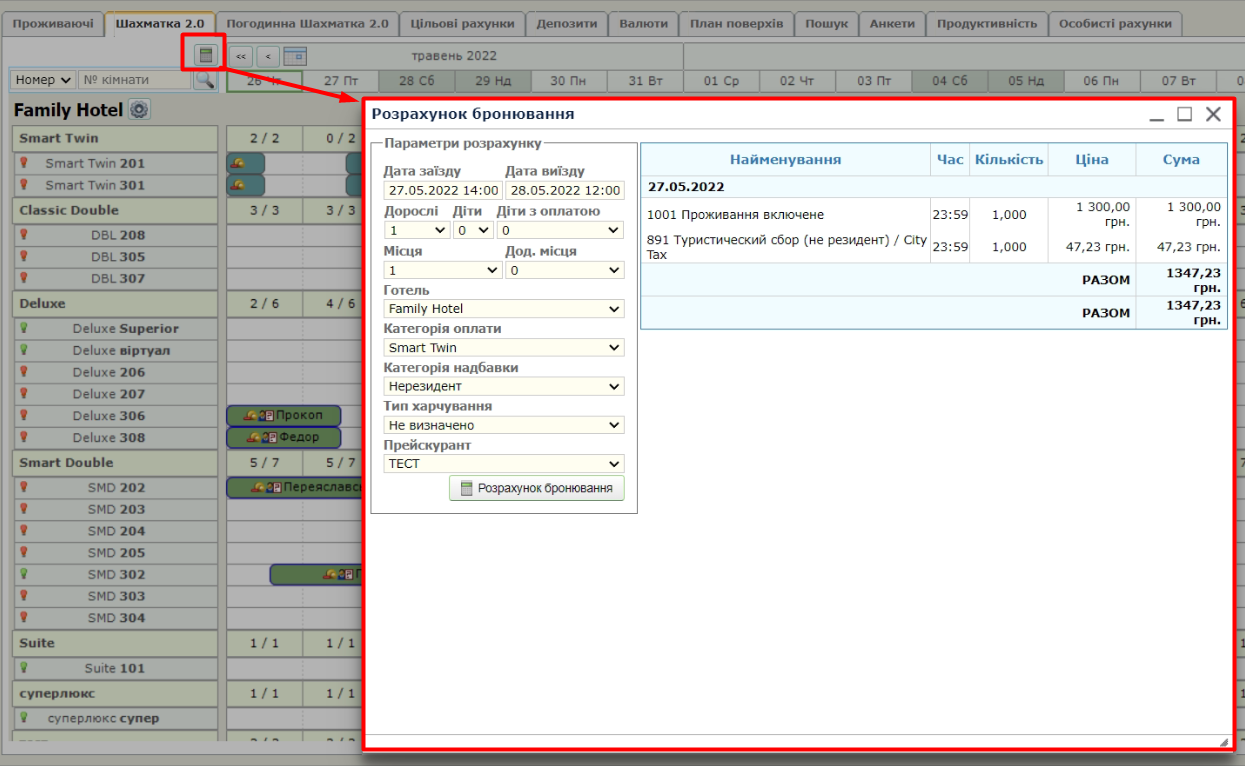Image resolution: width=1245 pixels, height=766 pixels.
Task: Open the План поверхів tab
Action: (737, 23)
